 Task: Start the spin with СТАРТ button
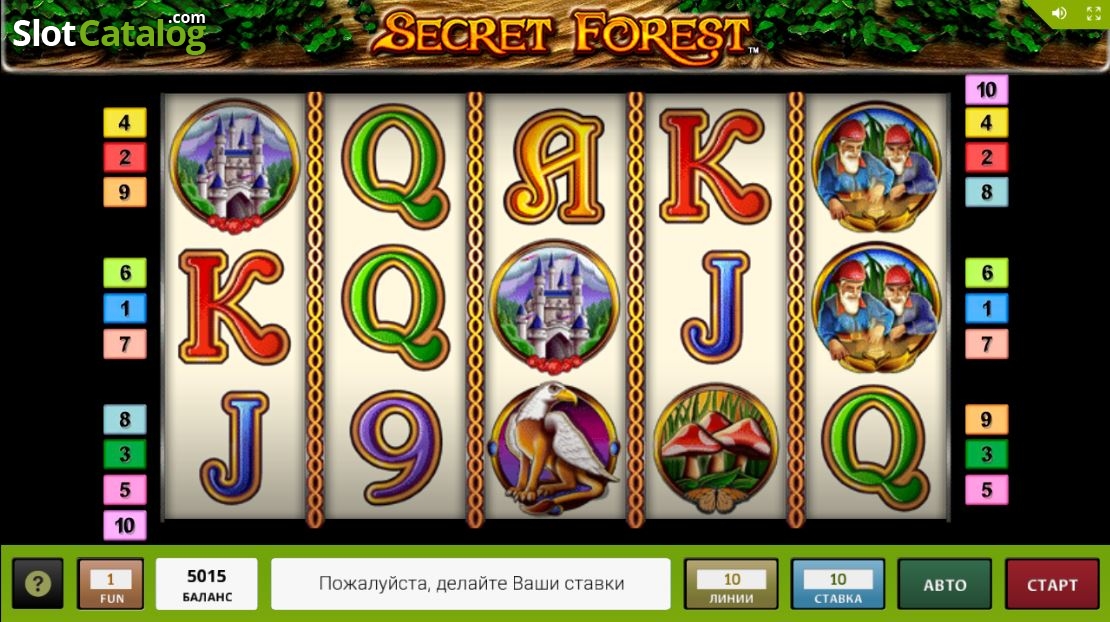1052,584
